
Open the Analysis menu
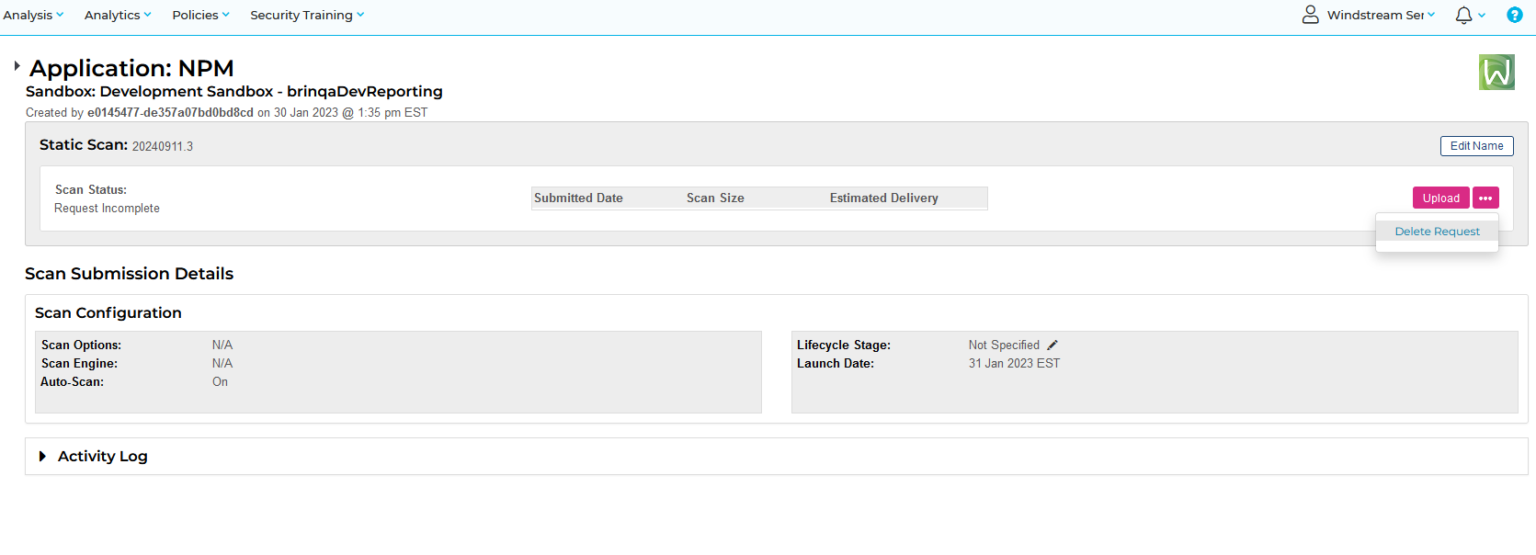coord(33,15)
